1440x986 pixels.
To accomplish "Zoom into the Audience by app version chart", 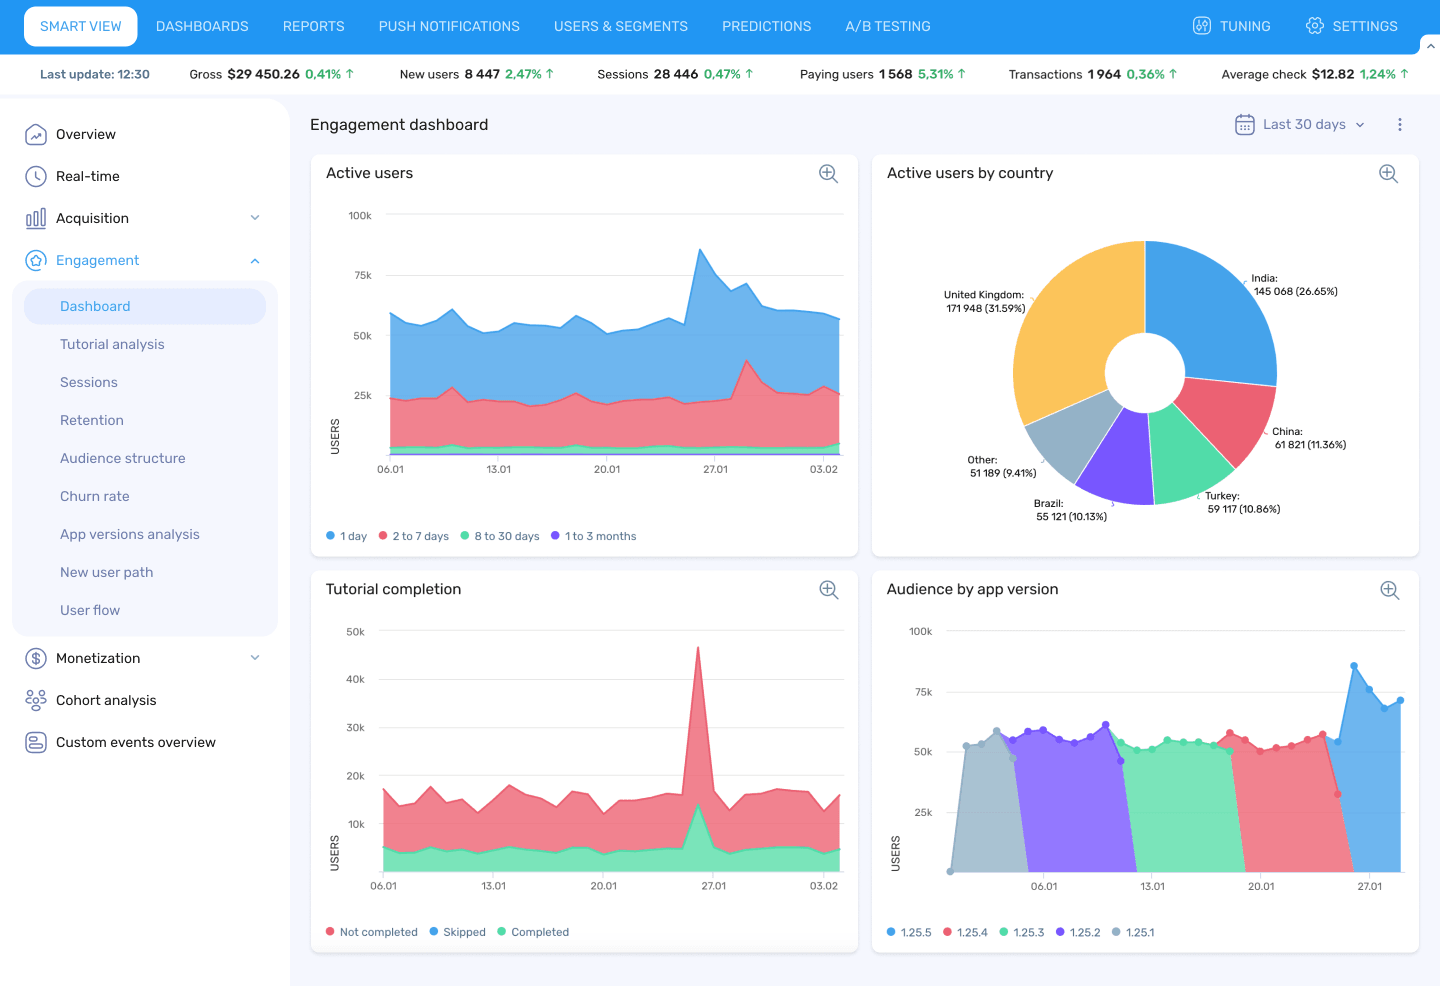I will pos(1389,589).
